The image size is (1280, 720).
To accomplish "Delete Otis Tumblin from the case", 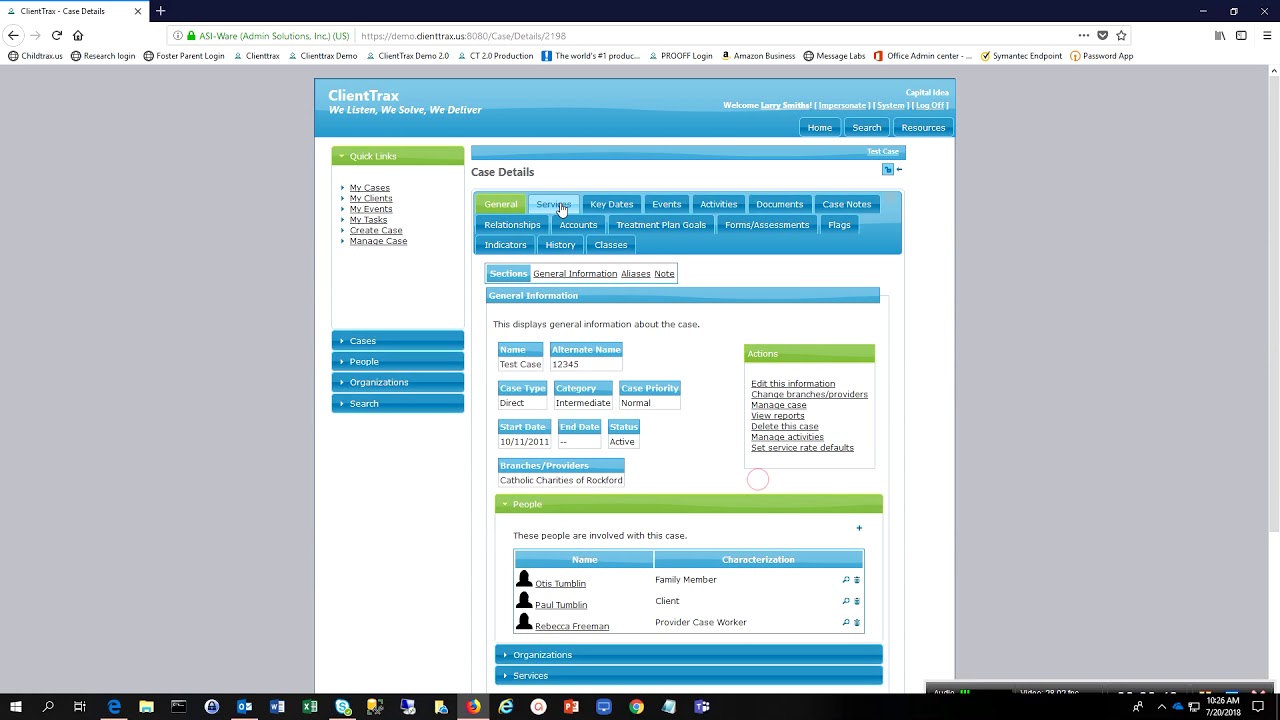I will point(857,580).
